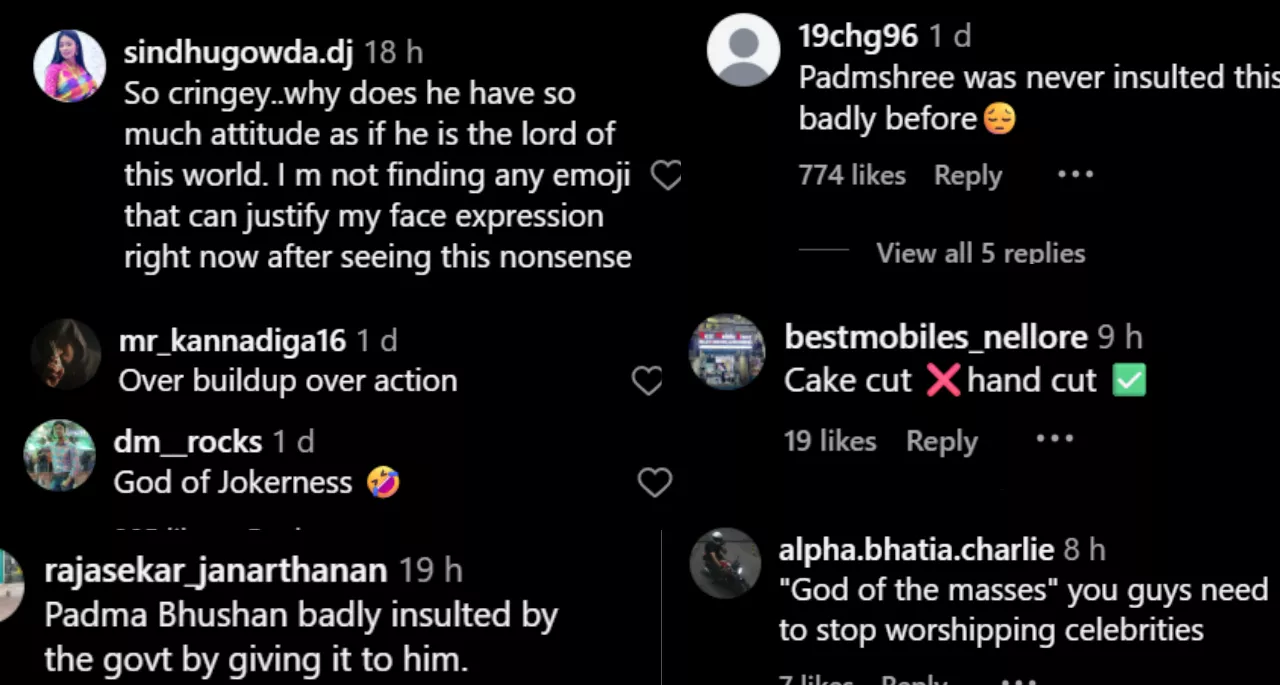This screenshot has width=1280, height=685.
Task: Open bestmobiles_nellore's profile picture
Action: pos(727,353)
